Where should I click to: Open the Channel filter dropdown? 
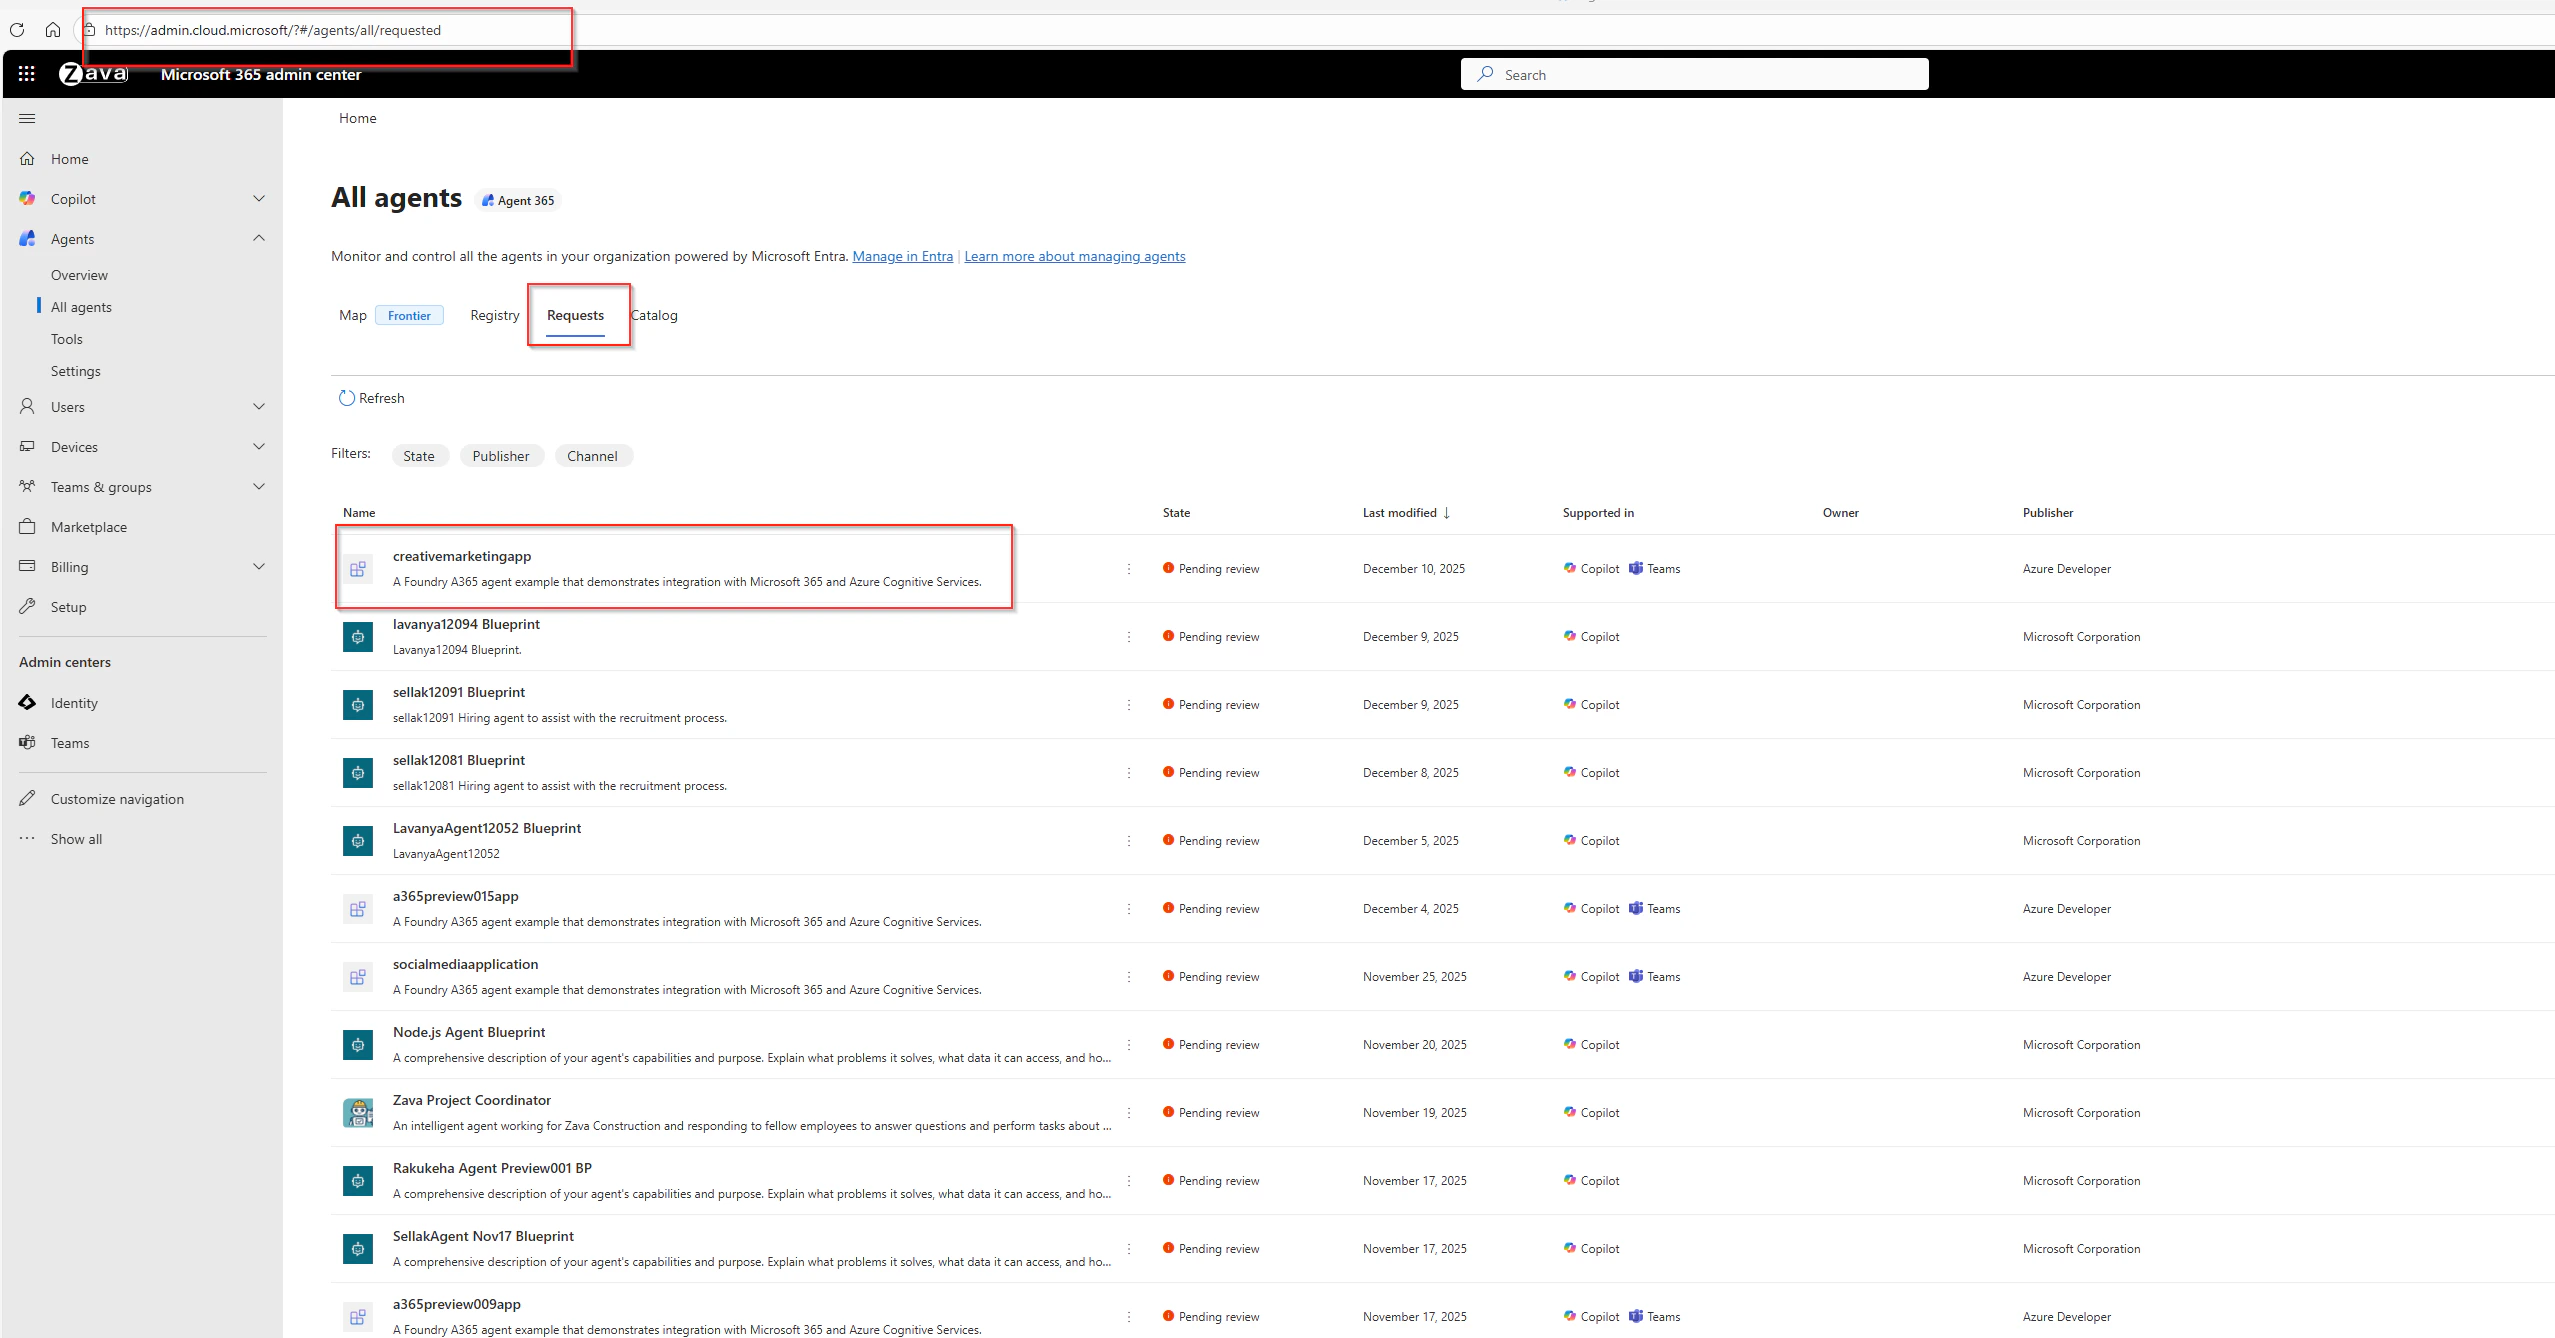[x=593, y=456]
